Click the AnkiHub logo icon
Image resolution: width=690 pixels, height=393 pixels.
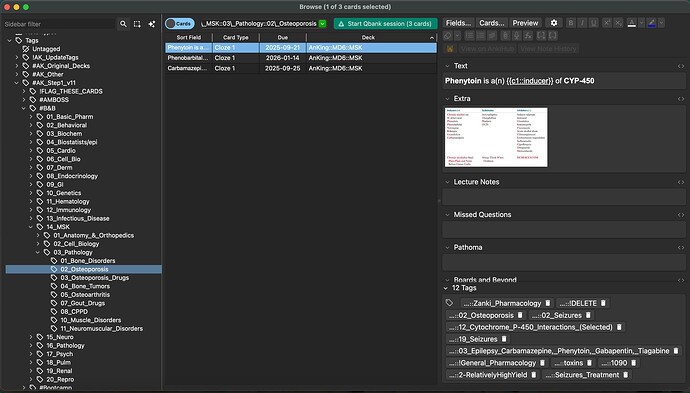click(450, 49)
